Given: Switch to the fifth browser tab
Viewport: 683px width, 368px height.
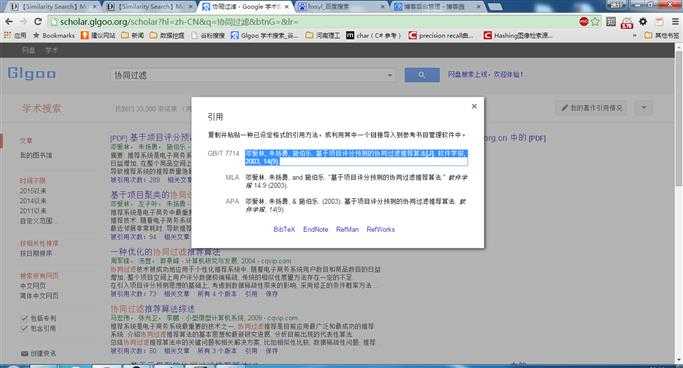Looking at the screenshot, I should click(x=439, y=7).
